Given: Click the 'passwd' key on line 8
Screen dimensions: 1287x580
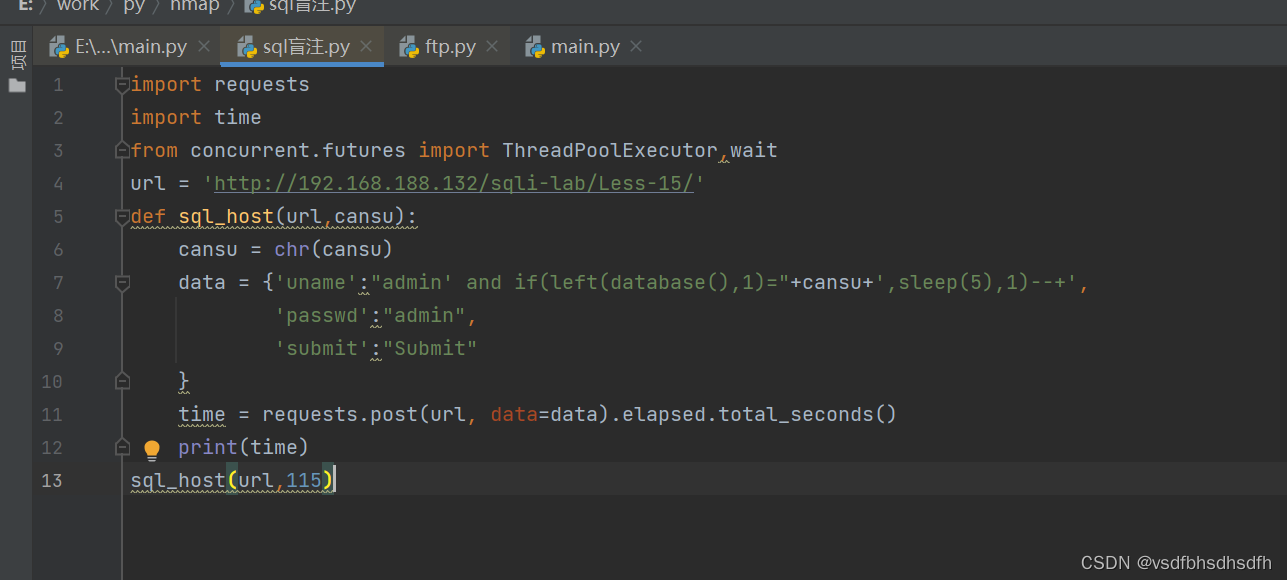Looking at the screenshot, I should coord(322,316).
